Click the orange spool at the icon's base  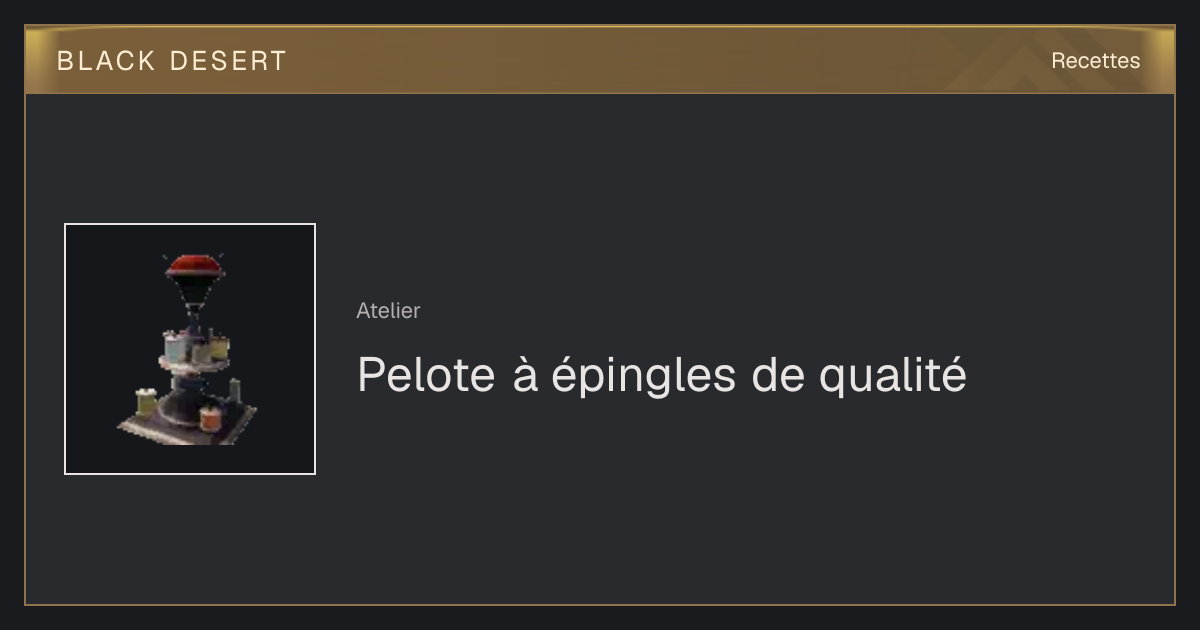[210, 418]
